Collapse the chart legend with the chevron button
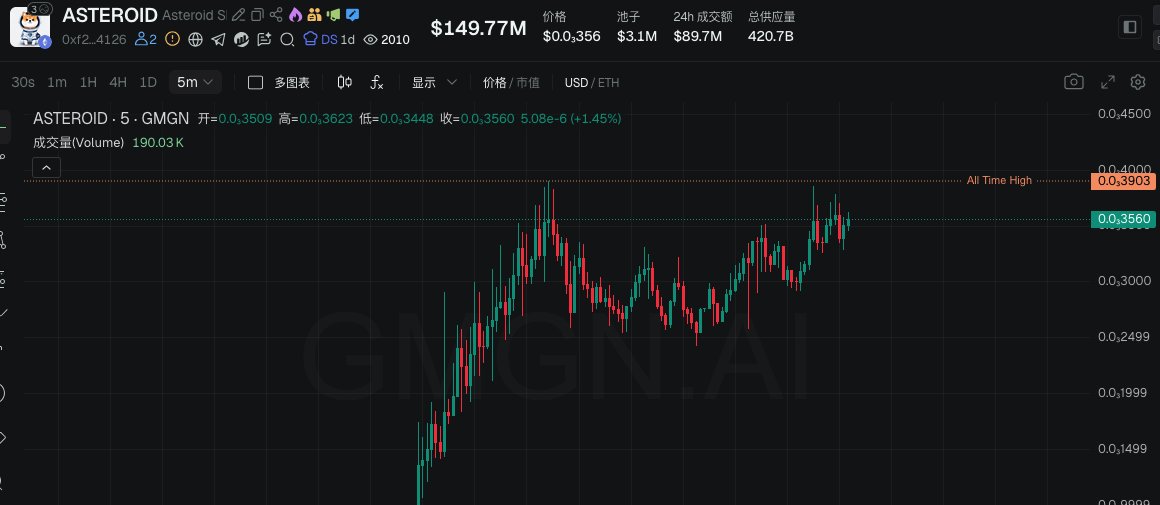 pyautogui.click(x=46, y=168)
